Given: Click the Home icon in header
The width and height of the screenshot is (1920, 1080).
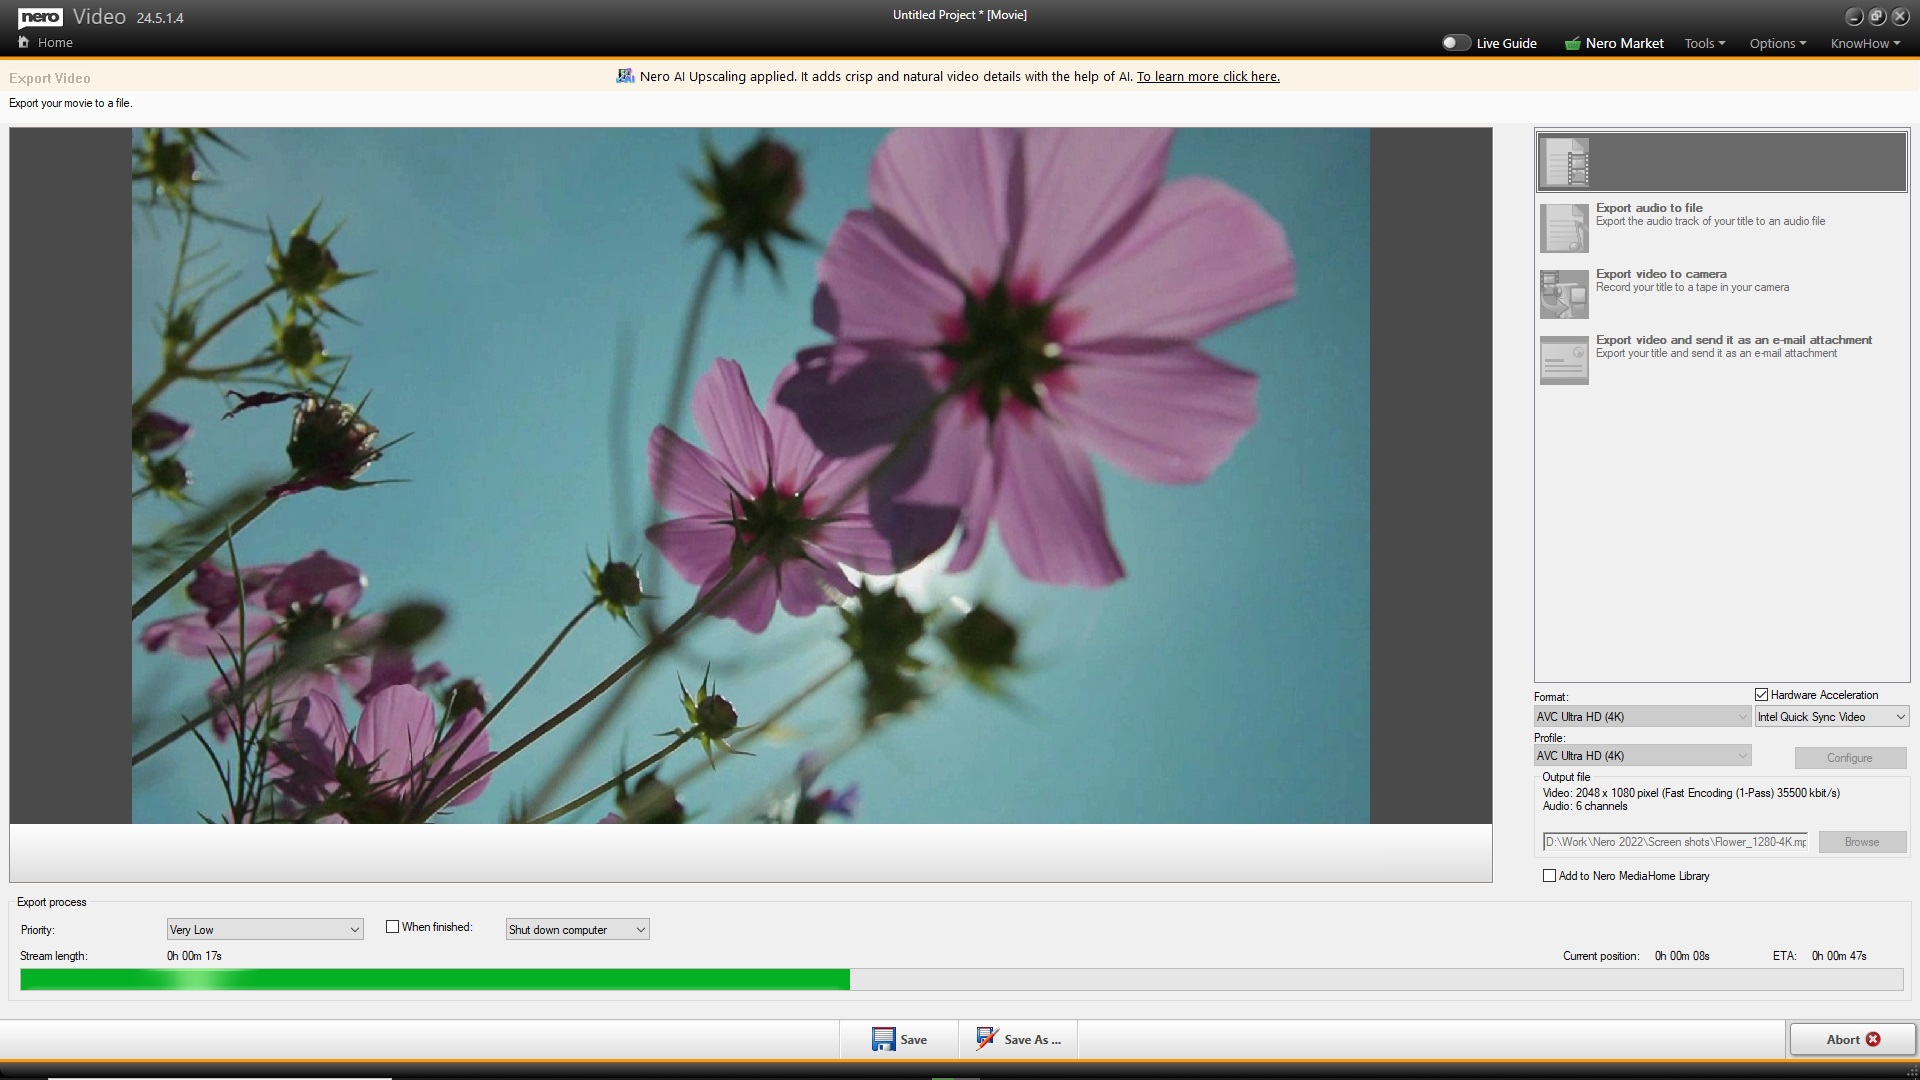Looking at the screenshot, I should coord(24,42).
